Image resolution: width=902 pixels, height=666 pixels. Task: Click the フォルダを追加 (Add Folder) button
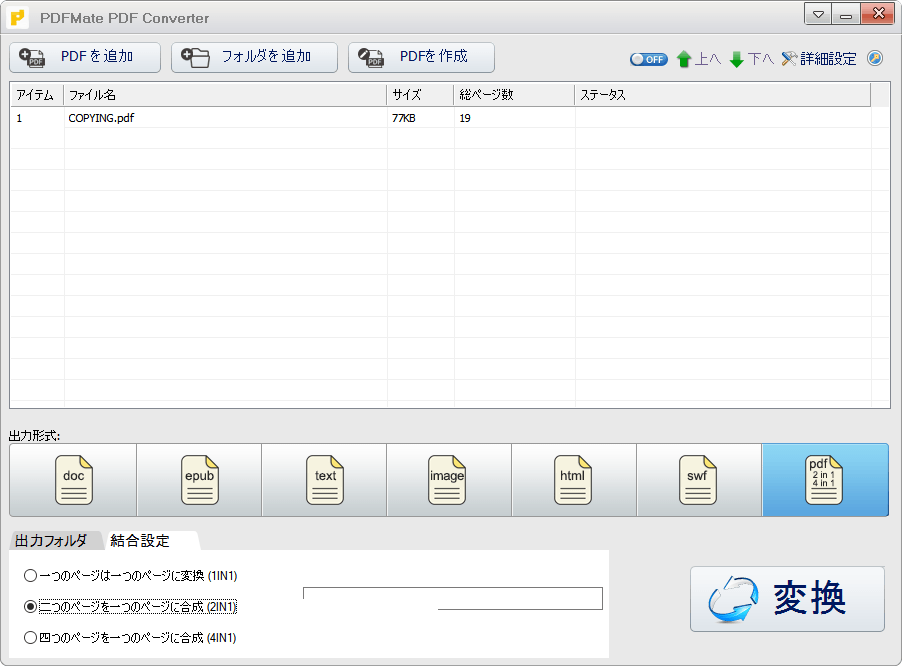[x=254, y=57]
